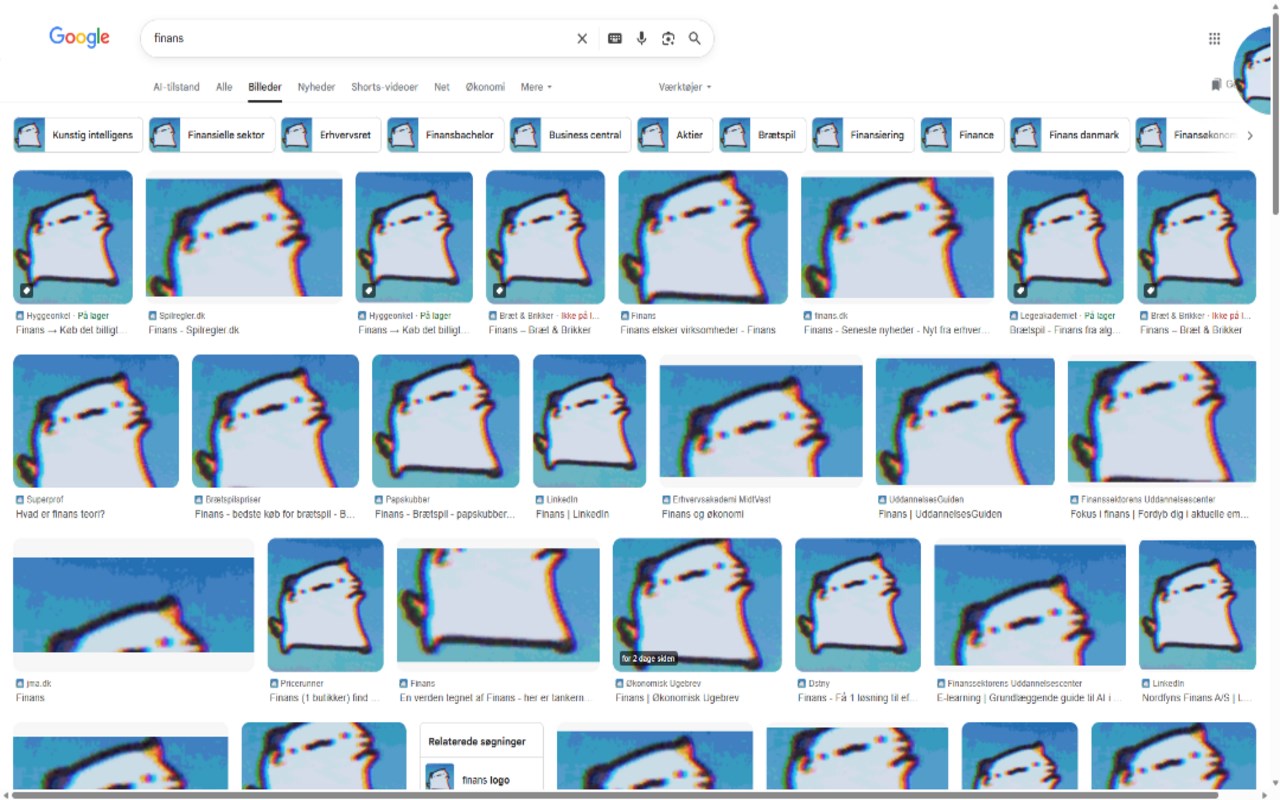This screenshot has width=1280, height=800.
Task: Click 'Fokus i finans' result title
Action: tap(1160, 514)
